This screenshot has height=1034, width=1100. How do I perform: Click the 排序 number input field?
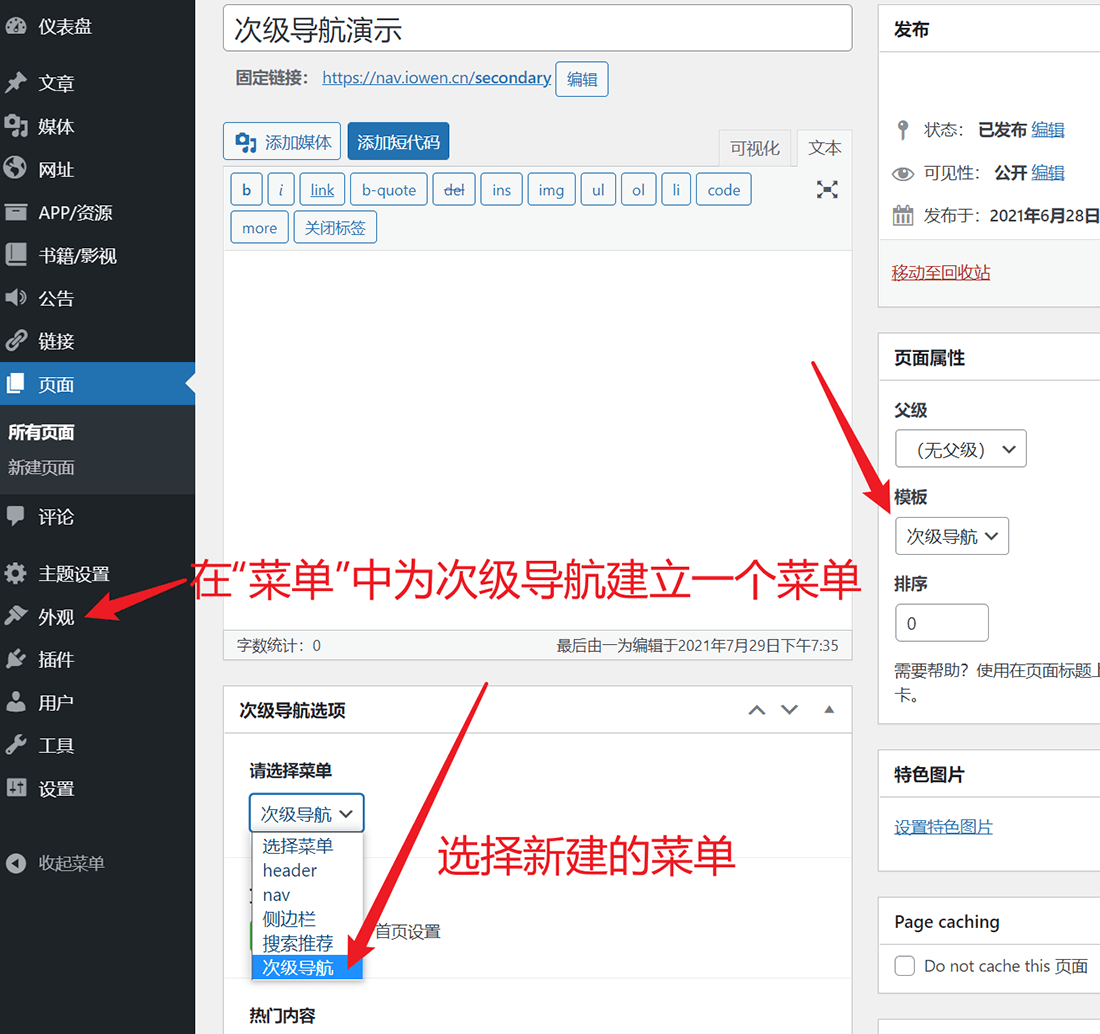point(941,623)
